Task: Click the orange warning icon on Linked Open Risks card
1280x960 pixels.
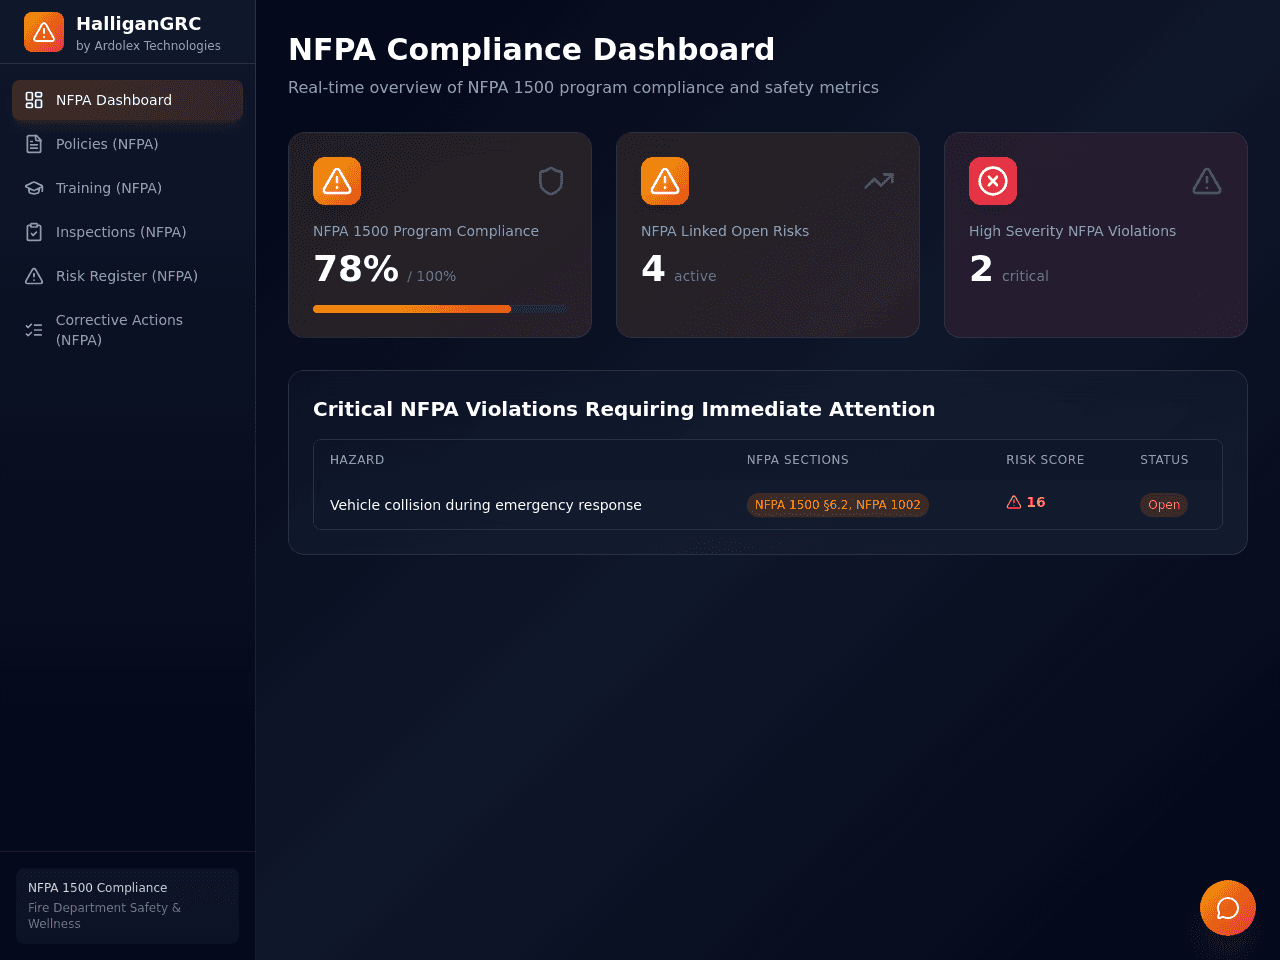Action: click(665, 181)
